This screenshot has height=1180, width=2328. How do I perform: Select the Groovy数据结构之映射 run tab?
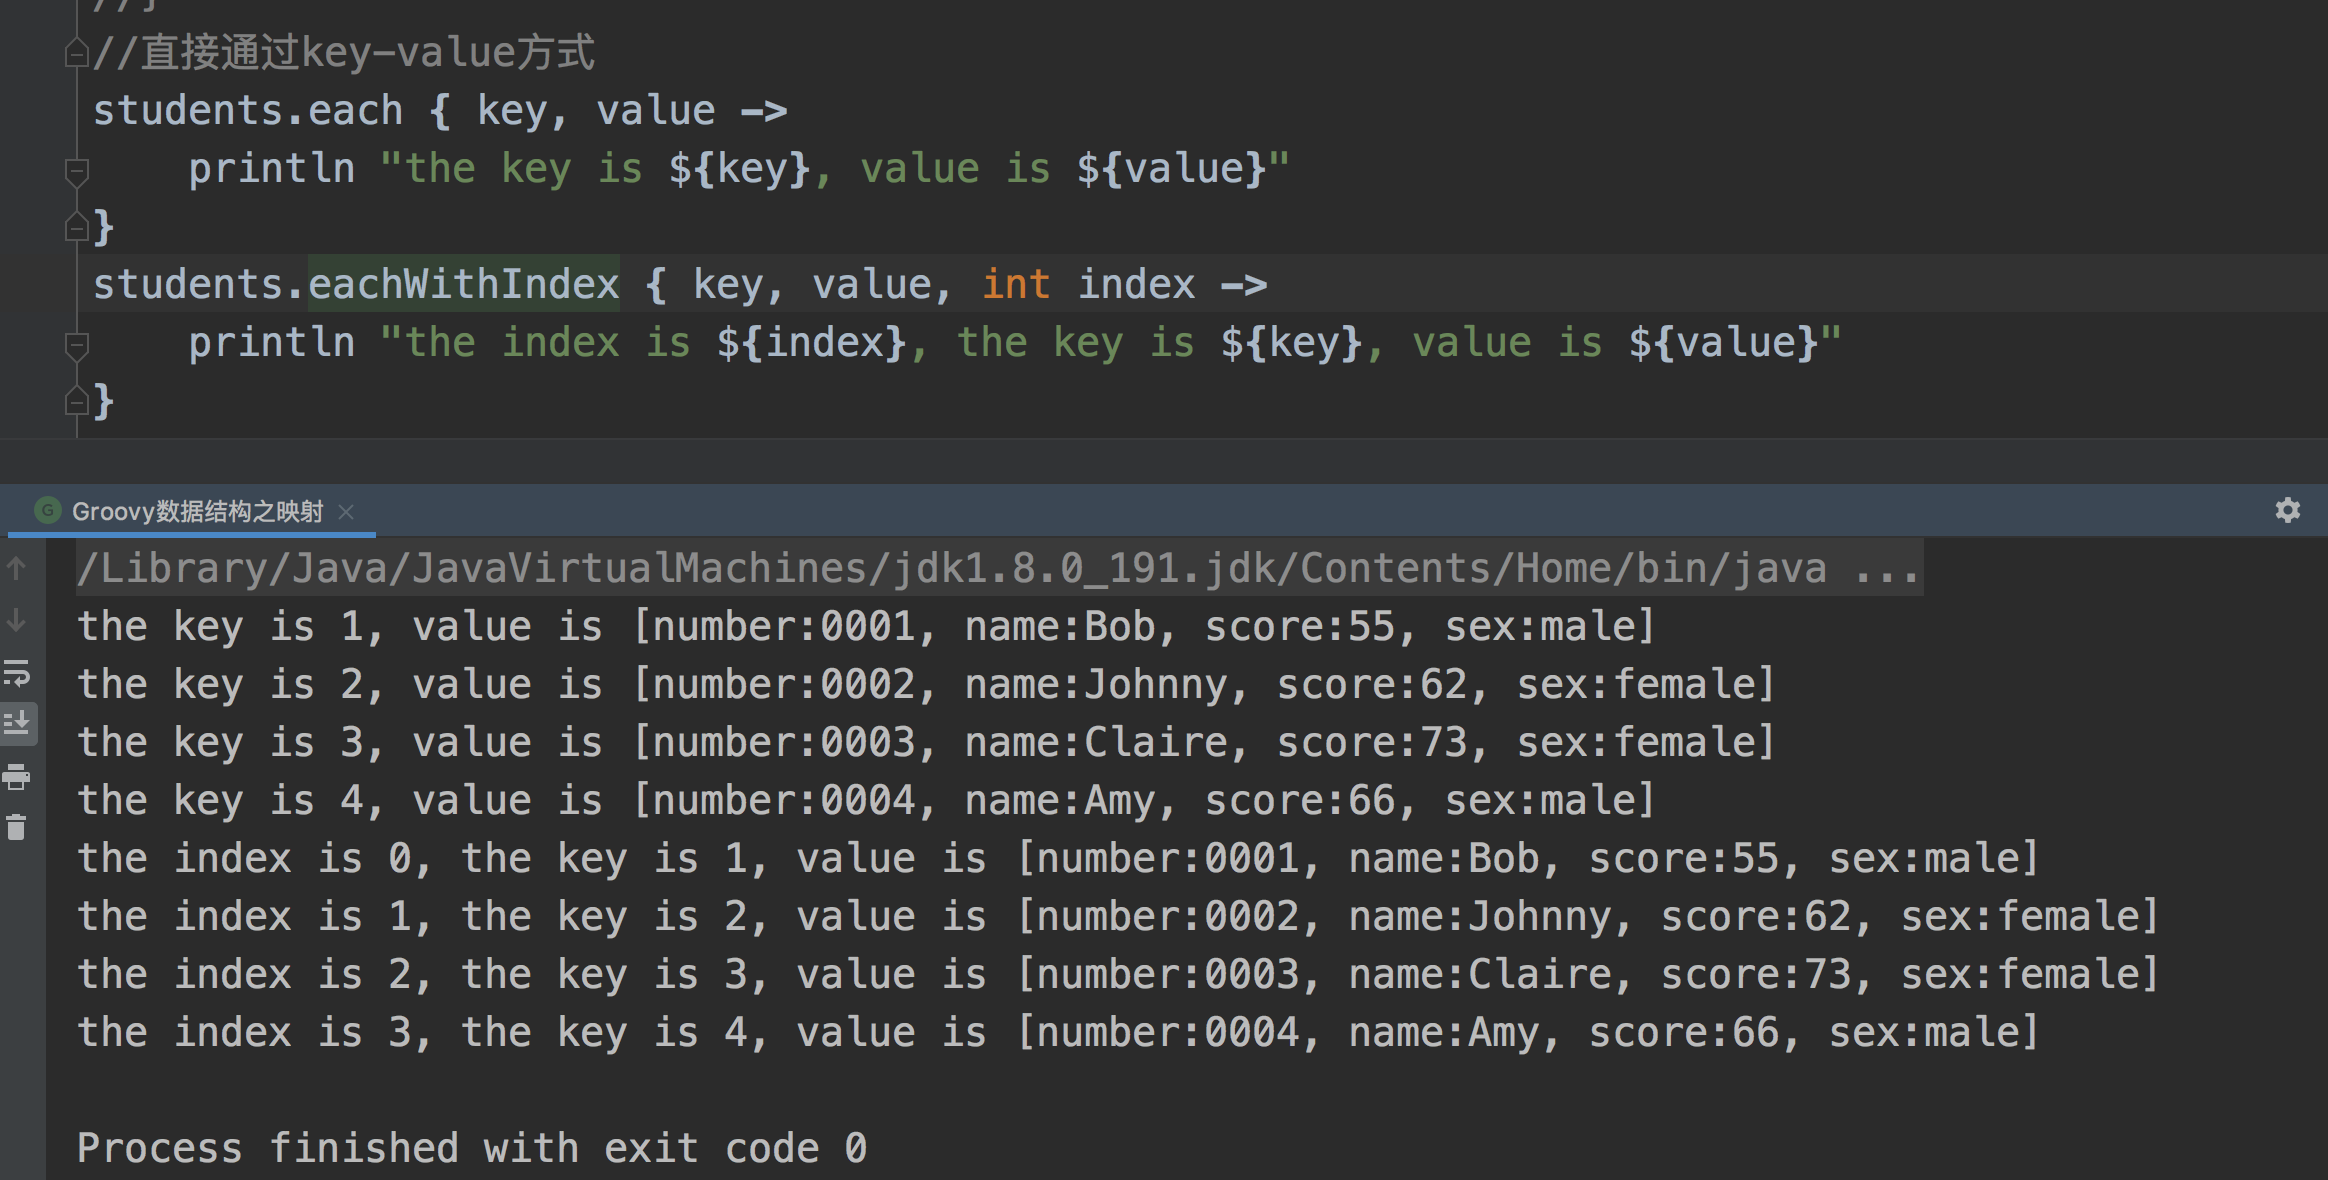[197, 512]
